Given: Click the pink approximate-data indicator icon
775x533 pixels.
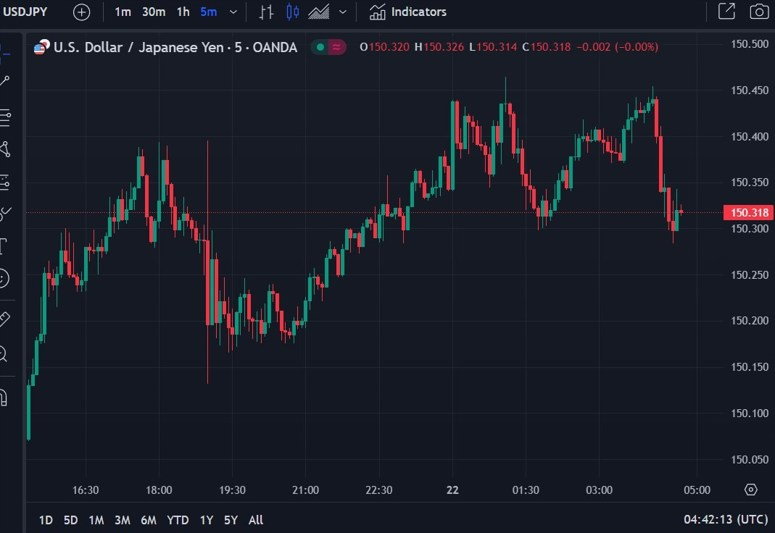Looking at the screenshot, I should pos(337,47).
